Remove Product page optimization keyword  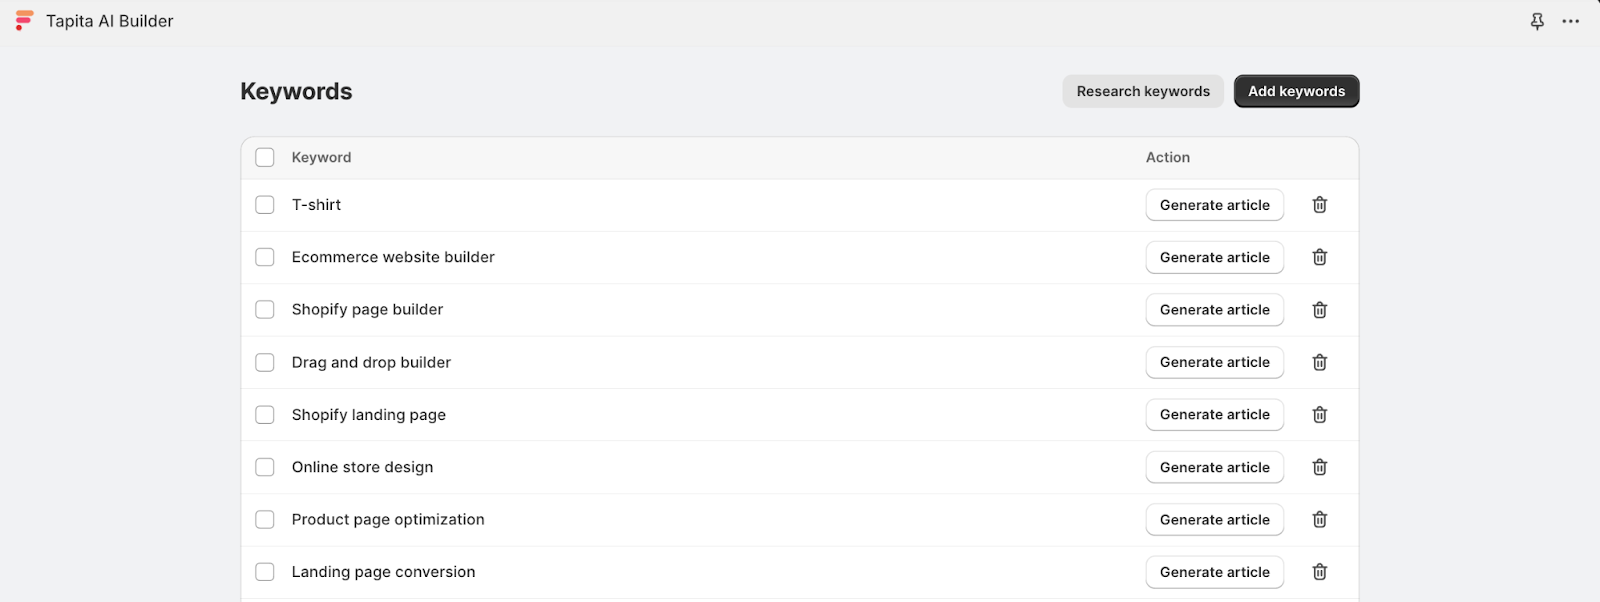coord(1319,519)
